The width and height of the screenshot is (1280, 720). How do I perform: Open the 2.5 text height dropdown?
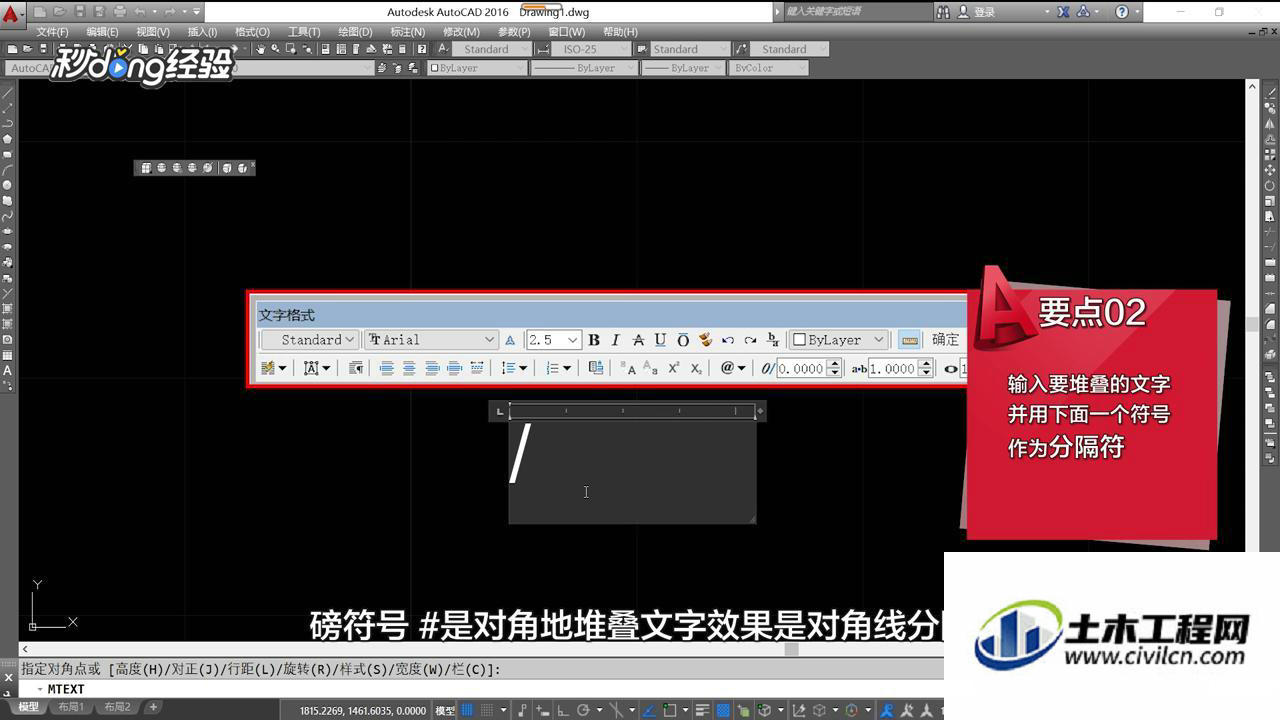pos(553,340)
